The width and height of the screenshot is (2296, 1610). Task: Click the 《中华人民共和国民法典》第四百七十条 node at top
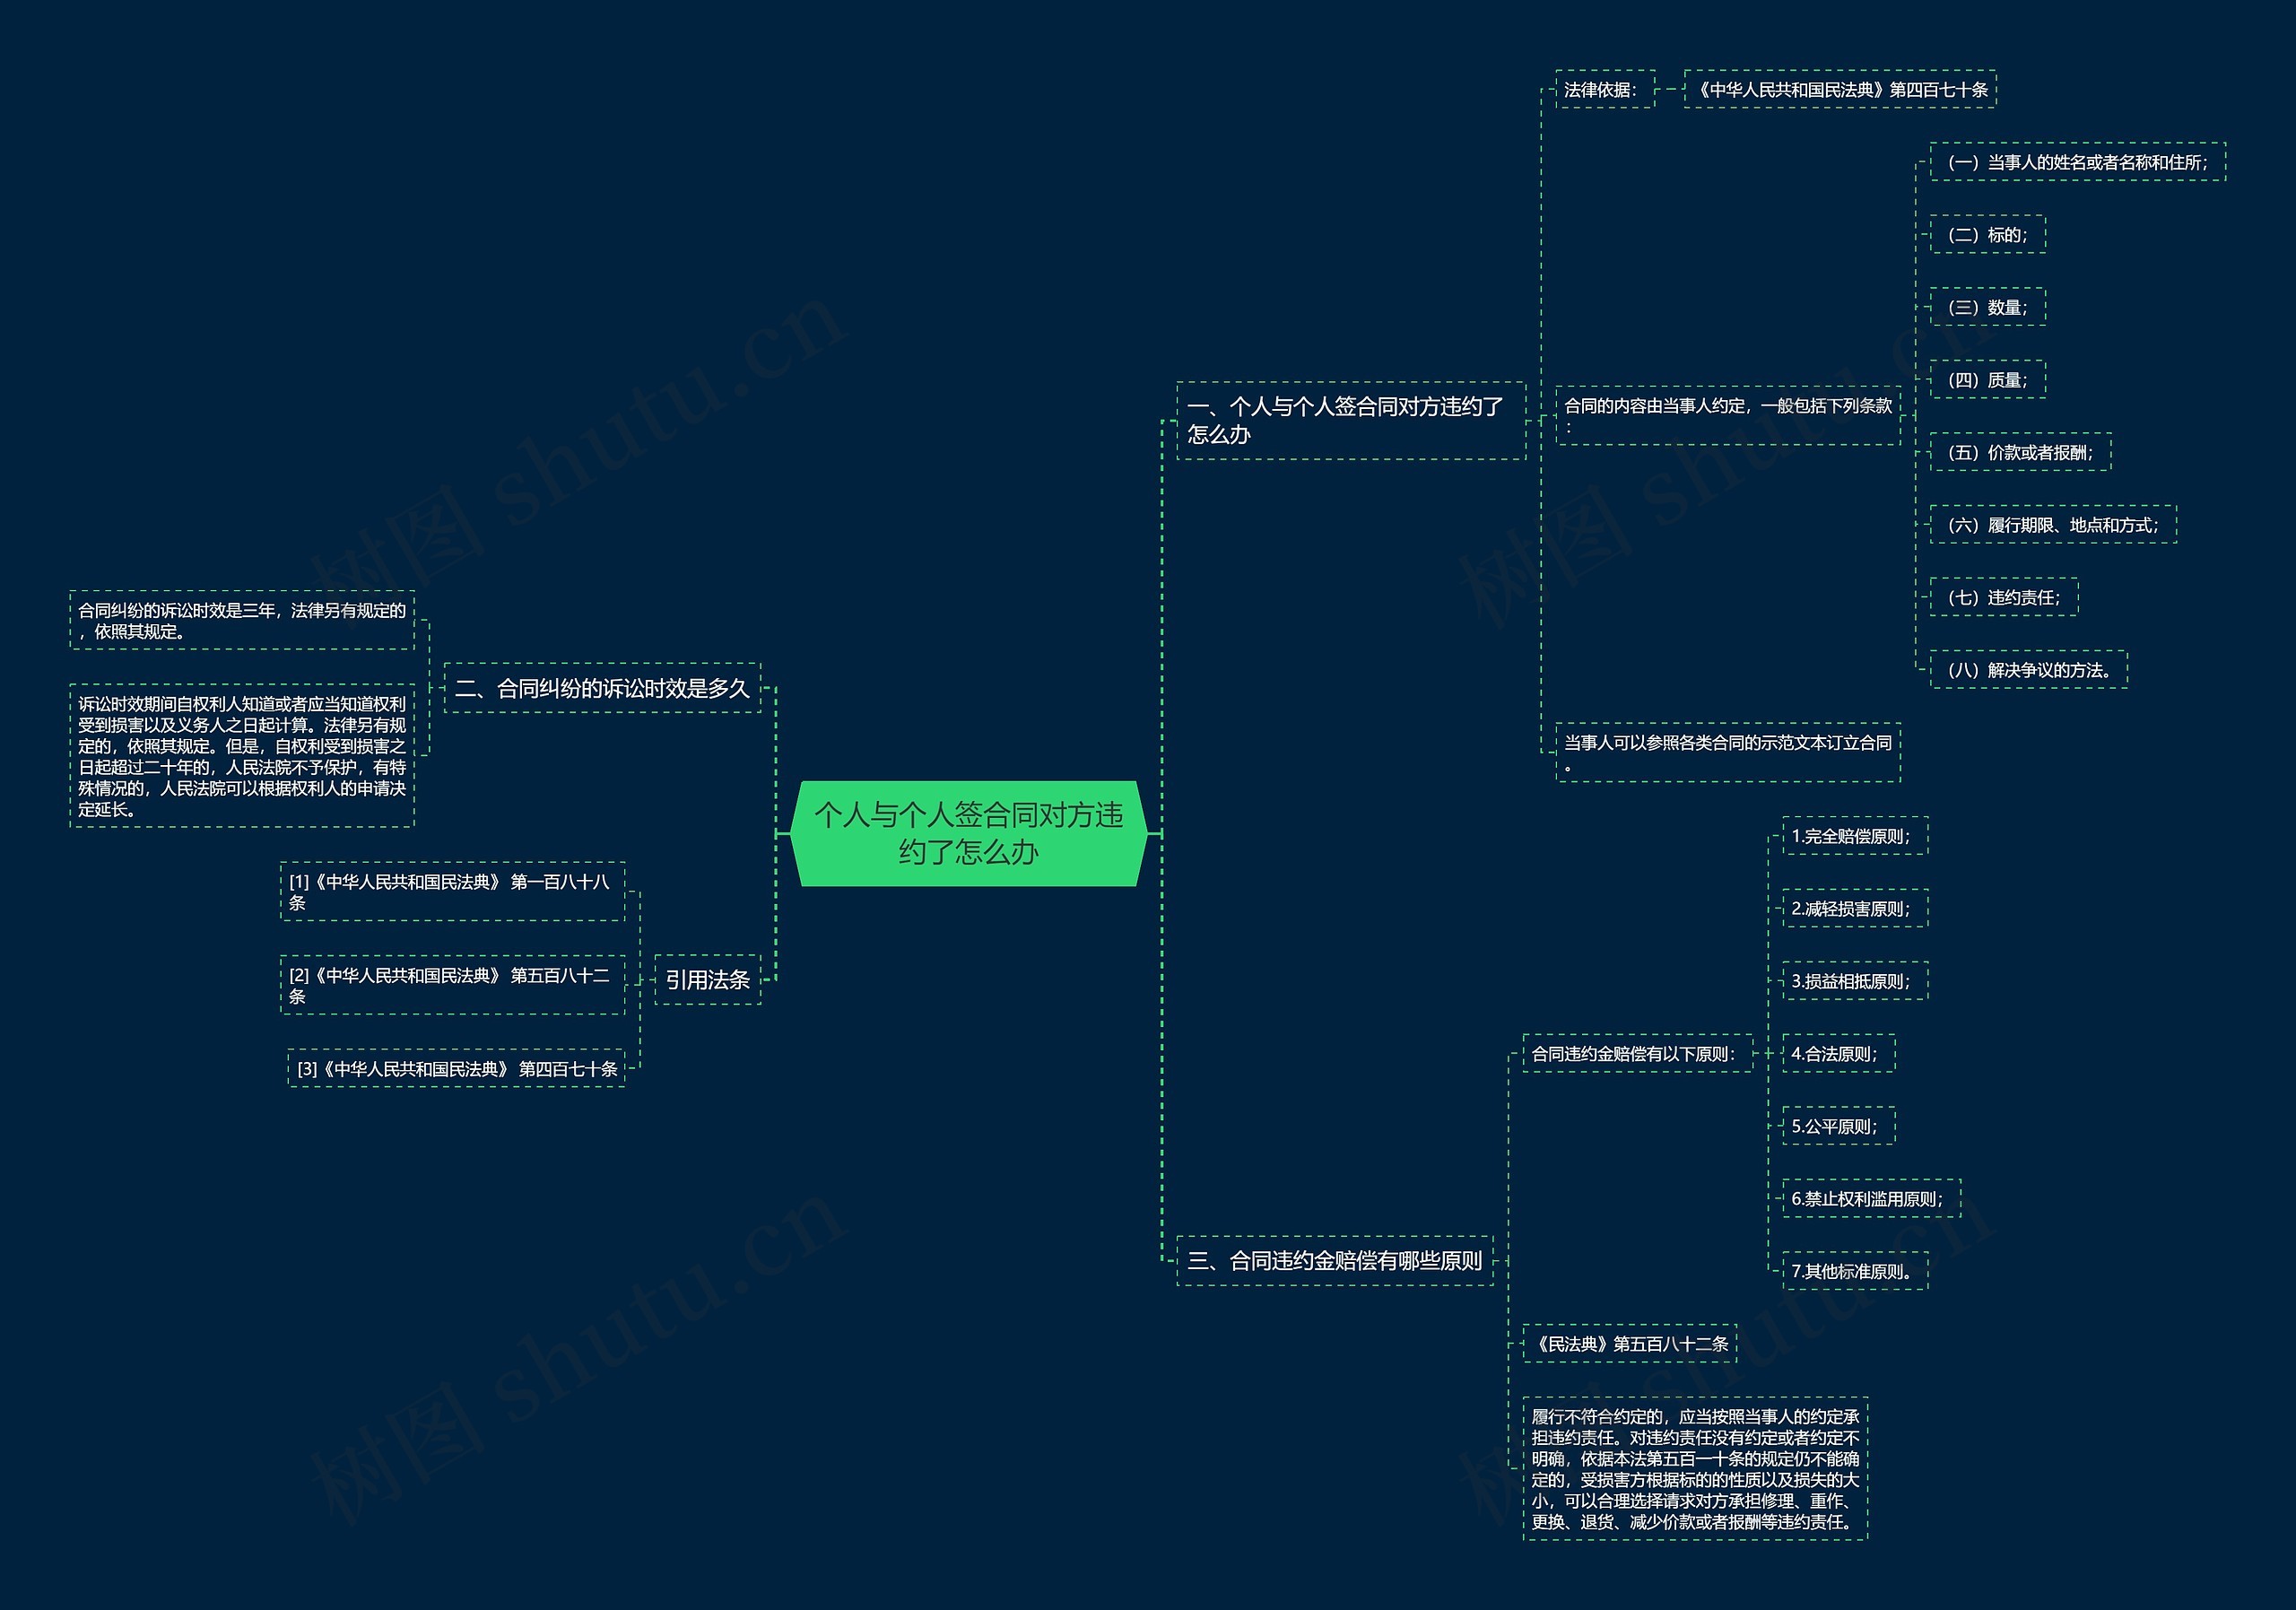[1839, 89]
